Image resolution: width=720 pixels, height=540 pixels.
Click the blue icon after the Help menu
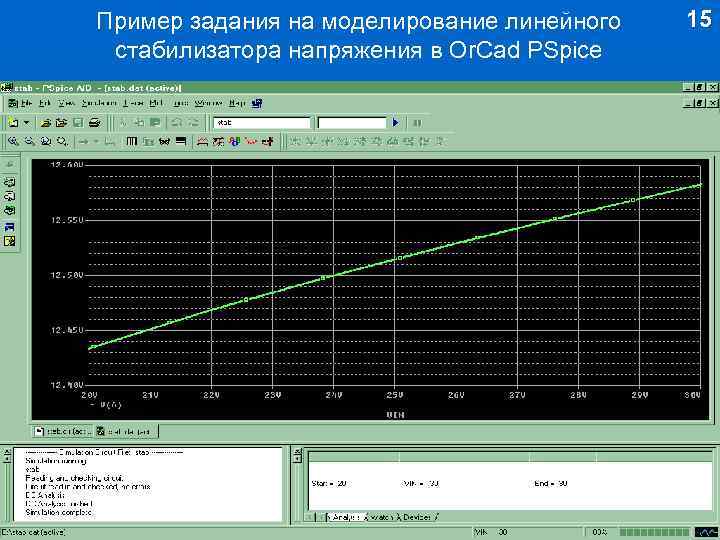(x=257, y=103)
